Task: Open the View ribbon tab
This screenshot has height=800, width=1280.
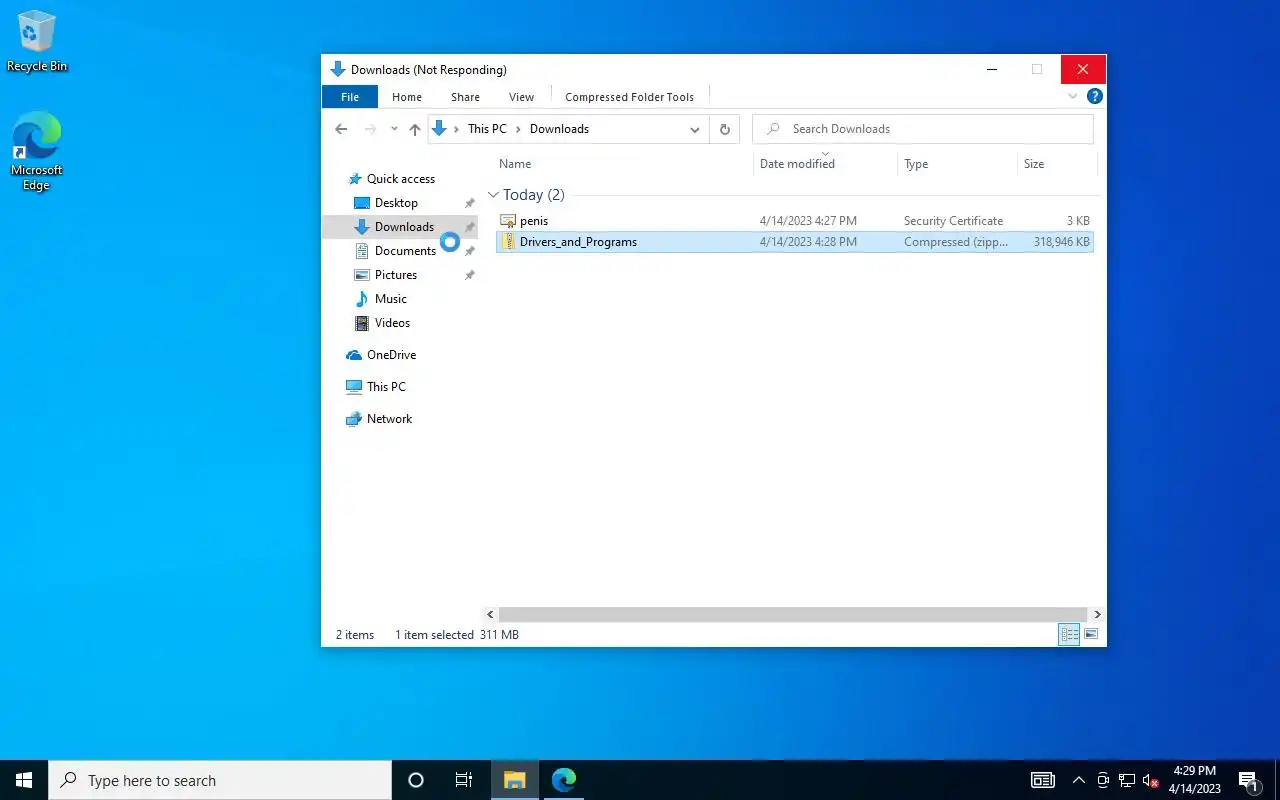Action: click(x=521, y=97)
